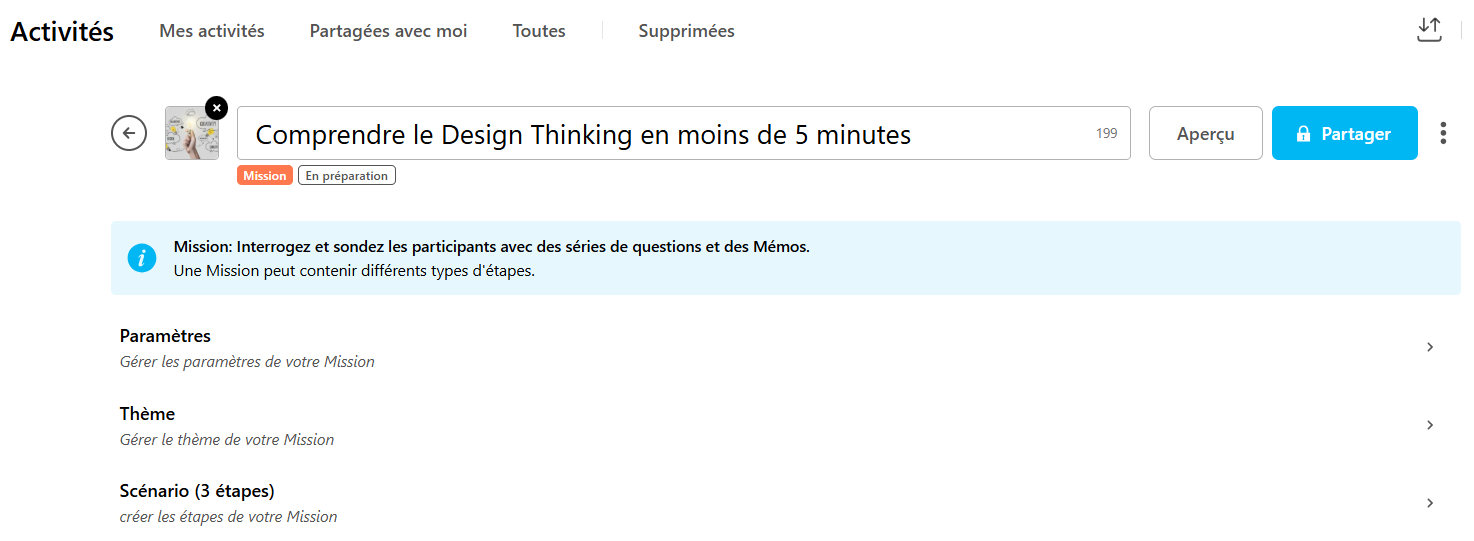Click the Aperçu button

point(1205,133)
